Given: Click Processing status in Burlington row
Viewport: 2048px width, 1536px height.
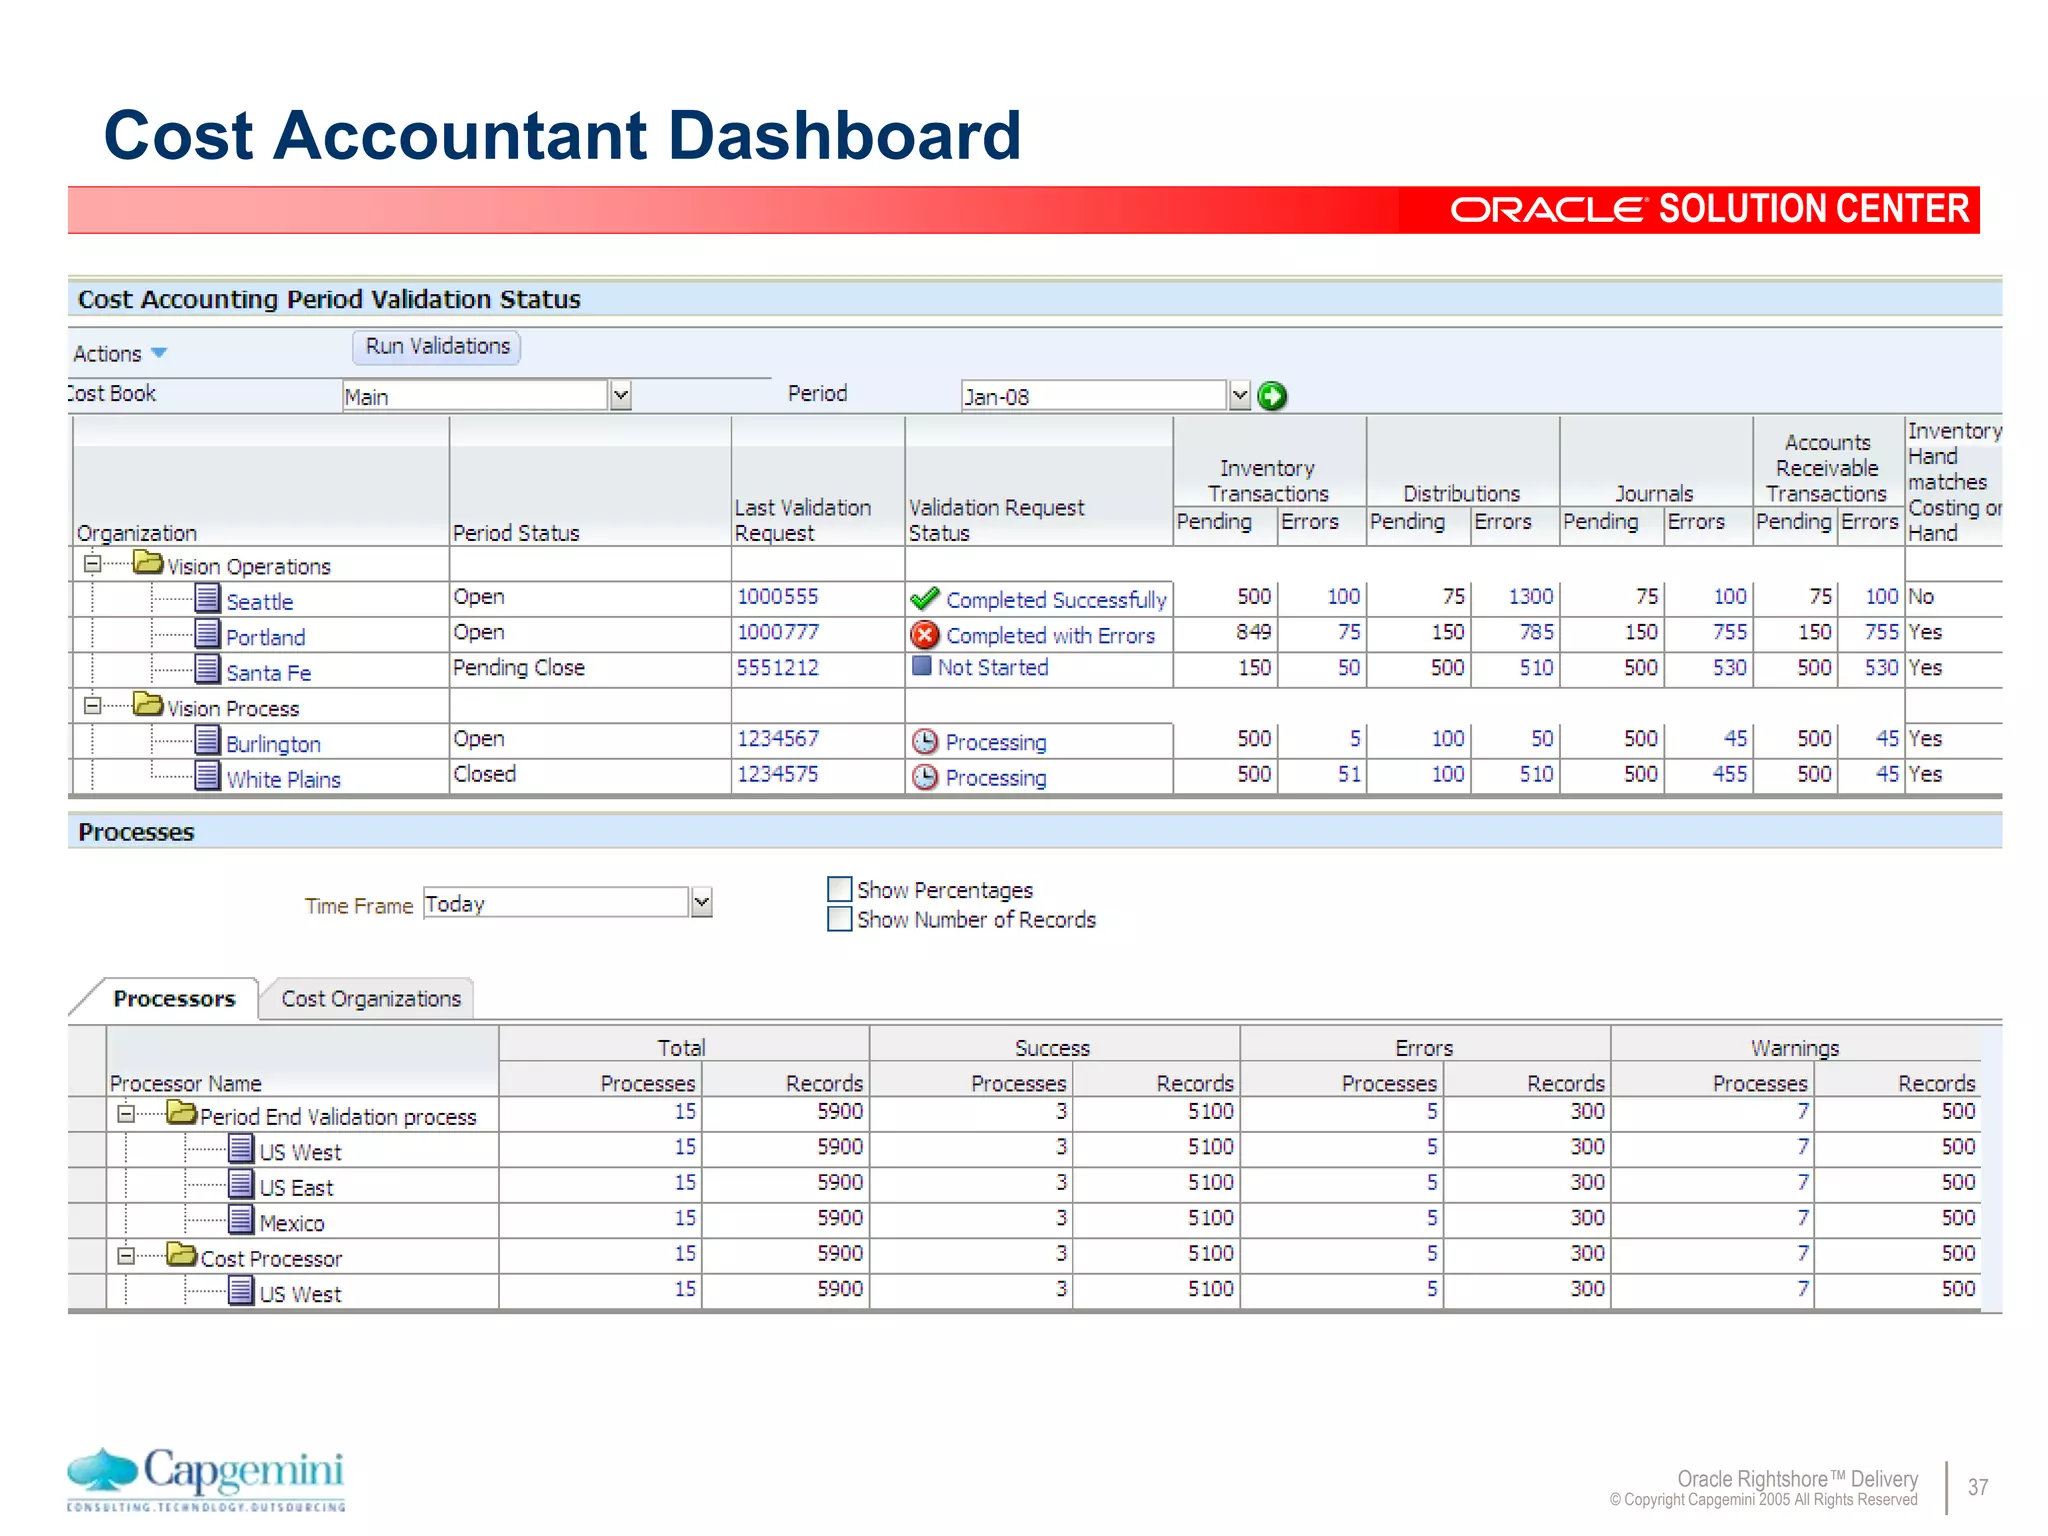Looking at the screenshot, I should (x=995, y=742).
